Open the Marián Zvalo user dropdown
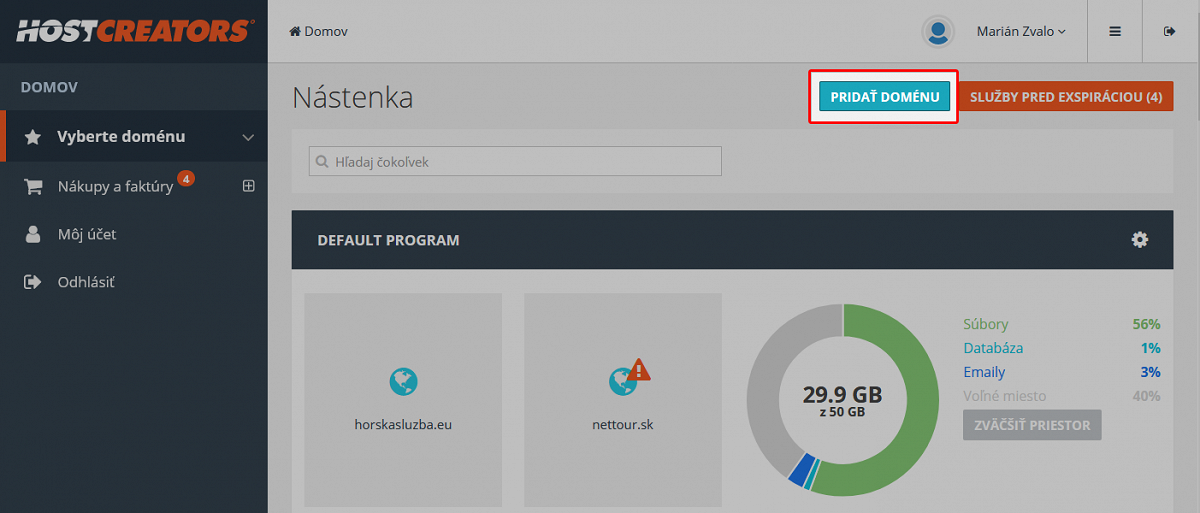Image resolution: width=1200 pixels, height=513 pixels. pyautogui.click(x=1021, y=31)
